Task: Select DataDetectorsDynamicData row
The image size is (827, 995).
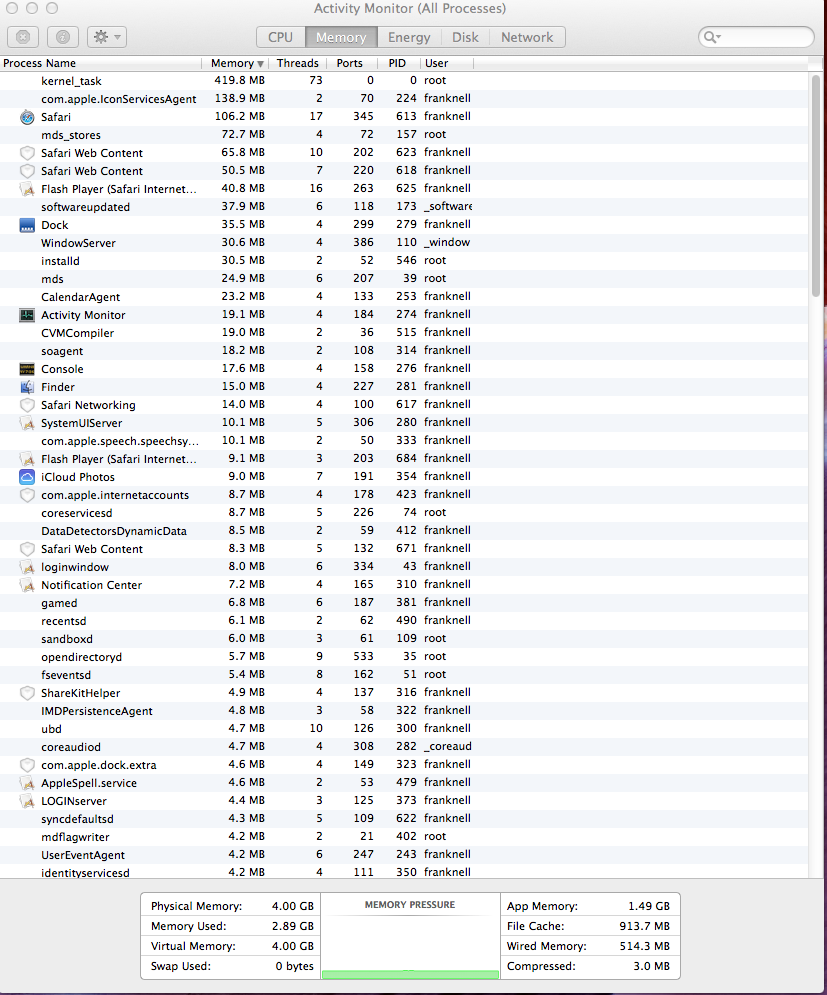Action: [x=404, y=530]
